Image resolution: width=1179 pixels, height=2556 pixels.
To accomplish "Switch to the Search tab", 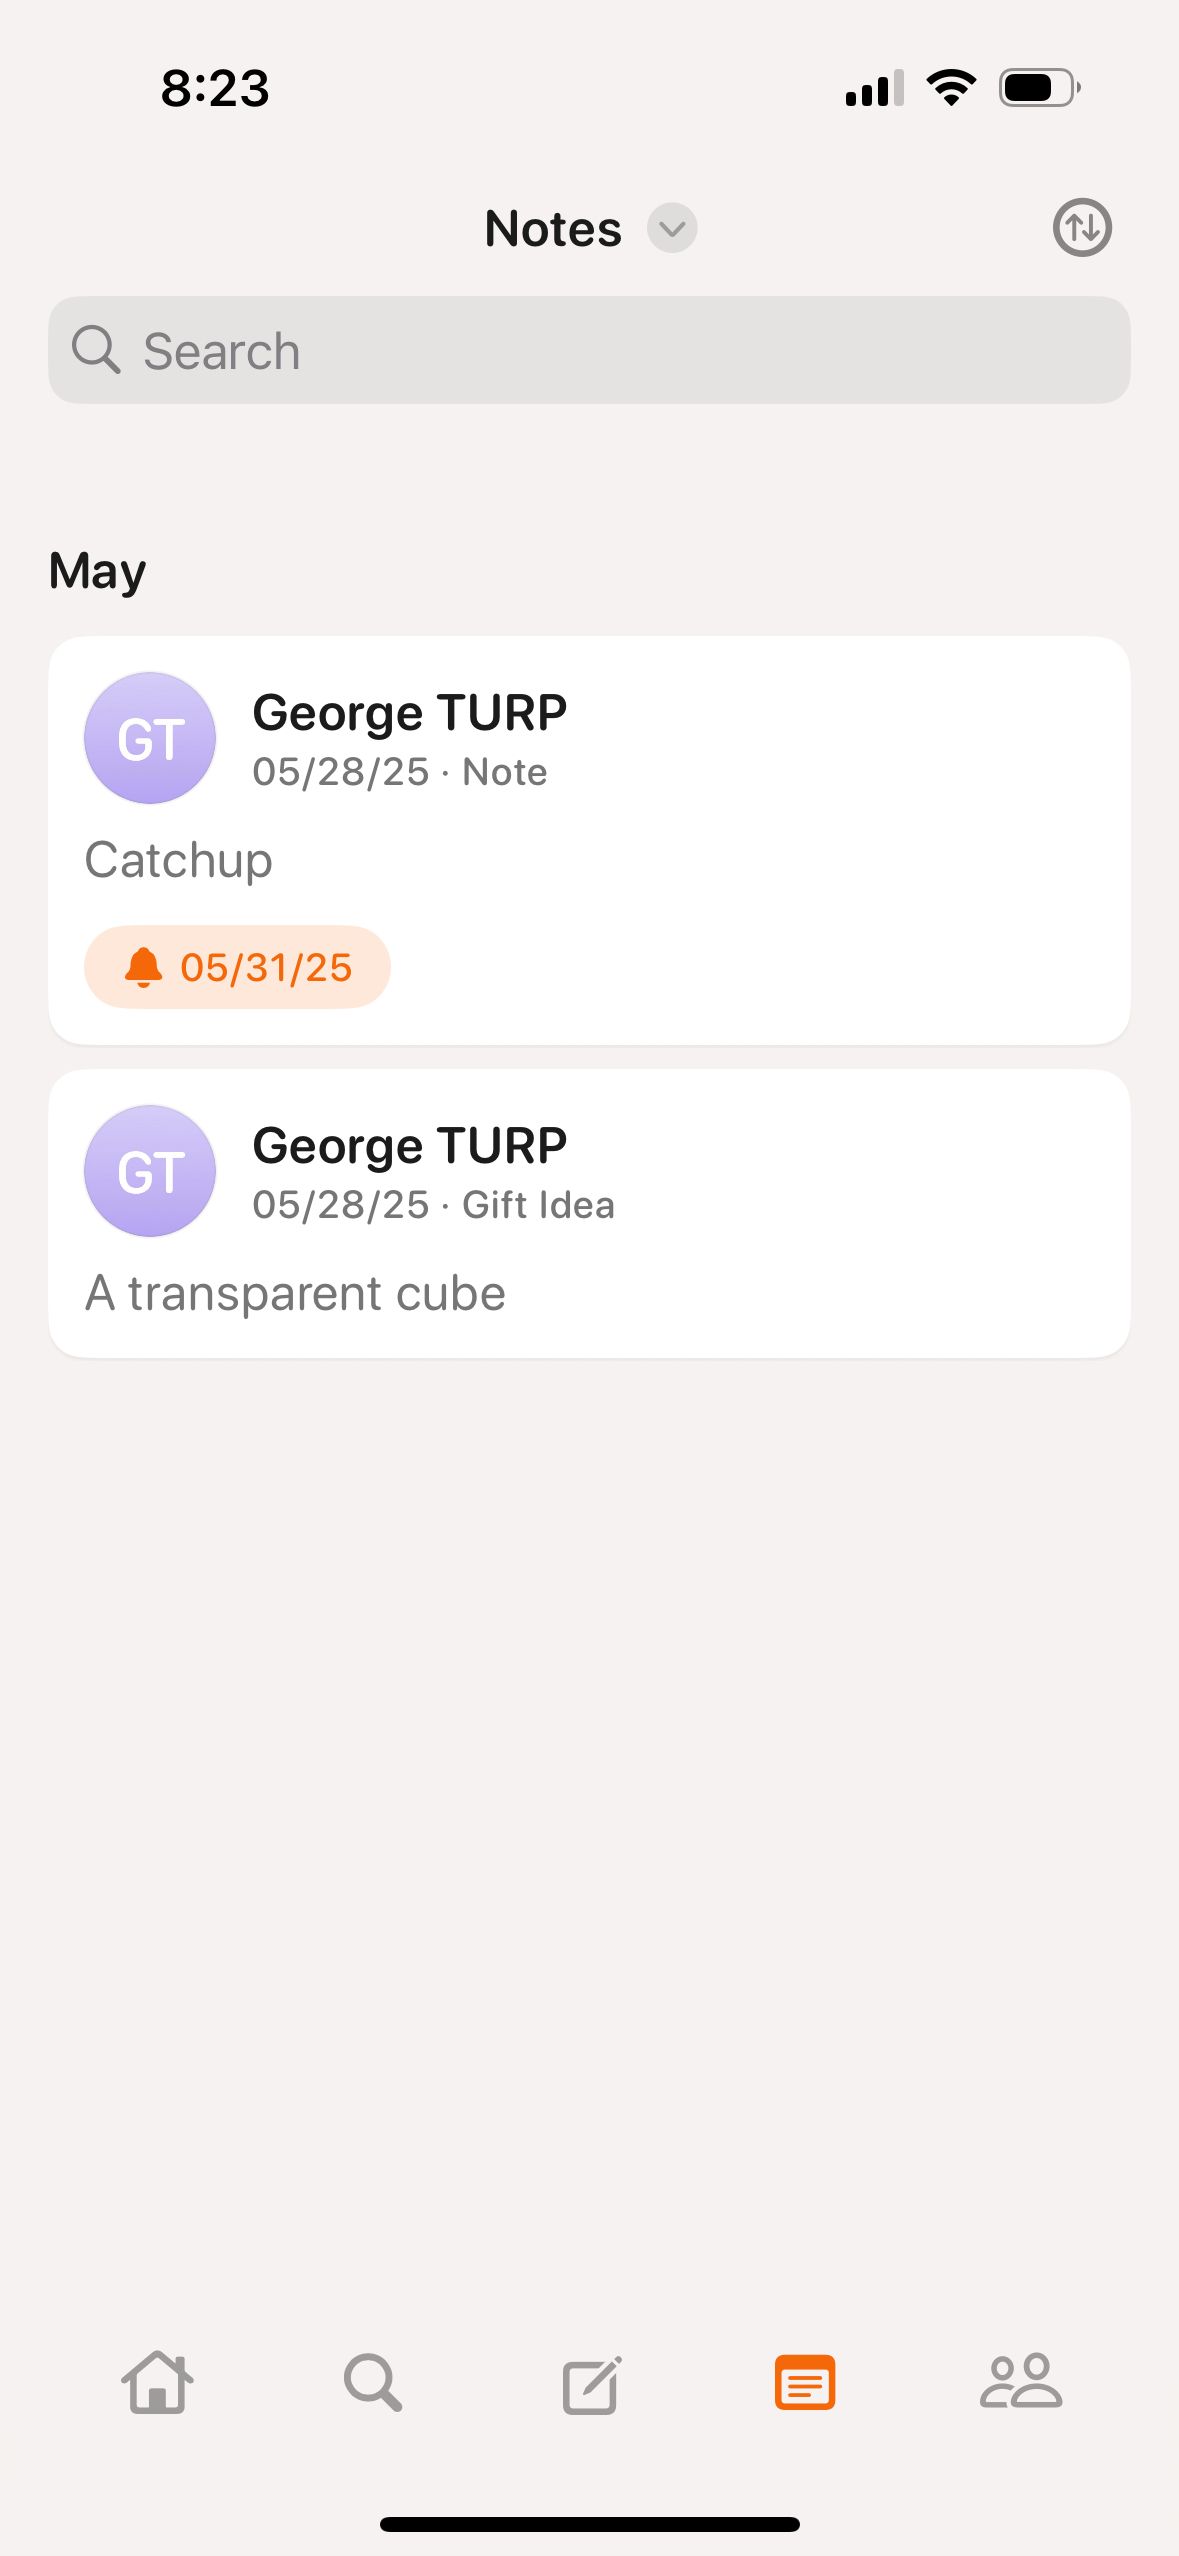I will [373, 2383].
